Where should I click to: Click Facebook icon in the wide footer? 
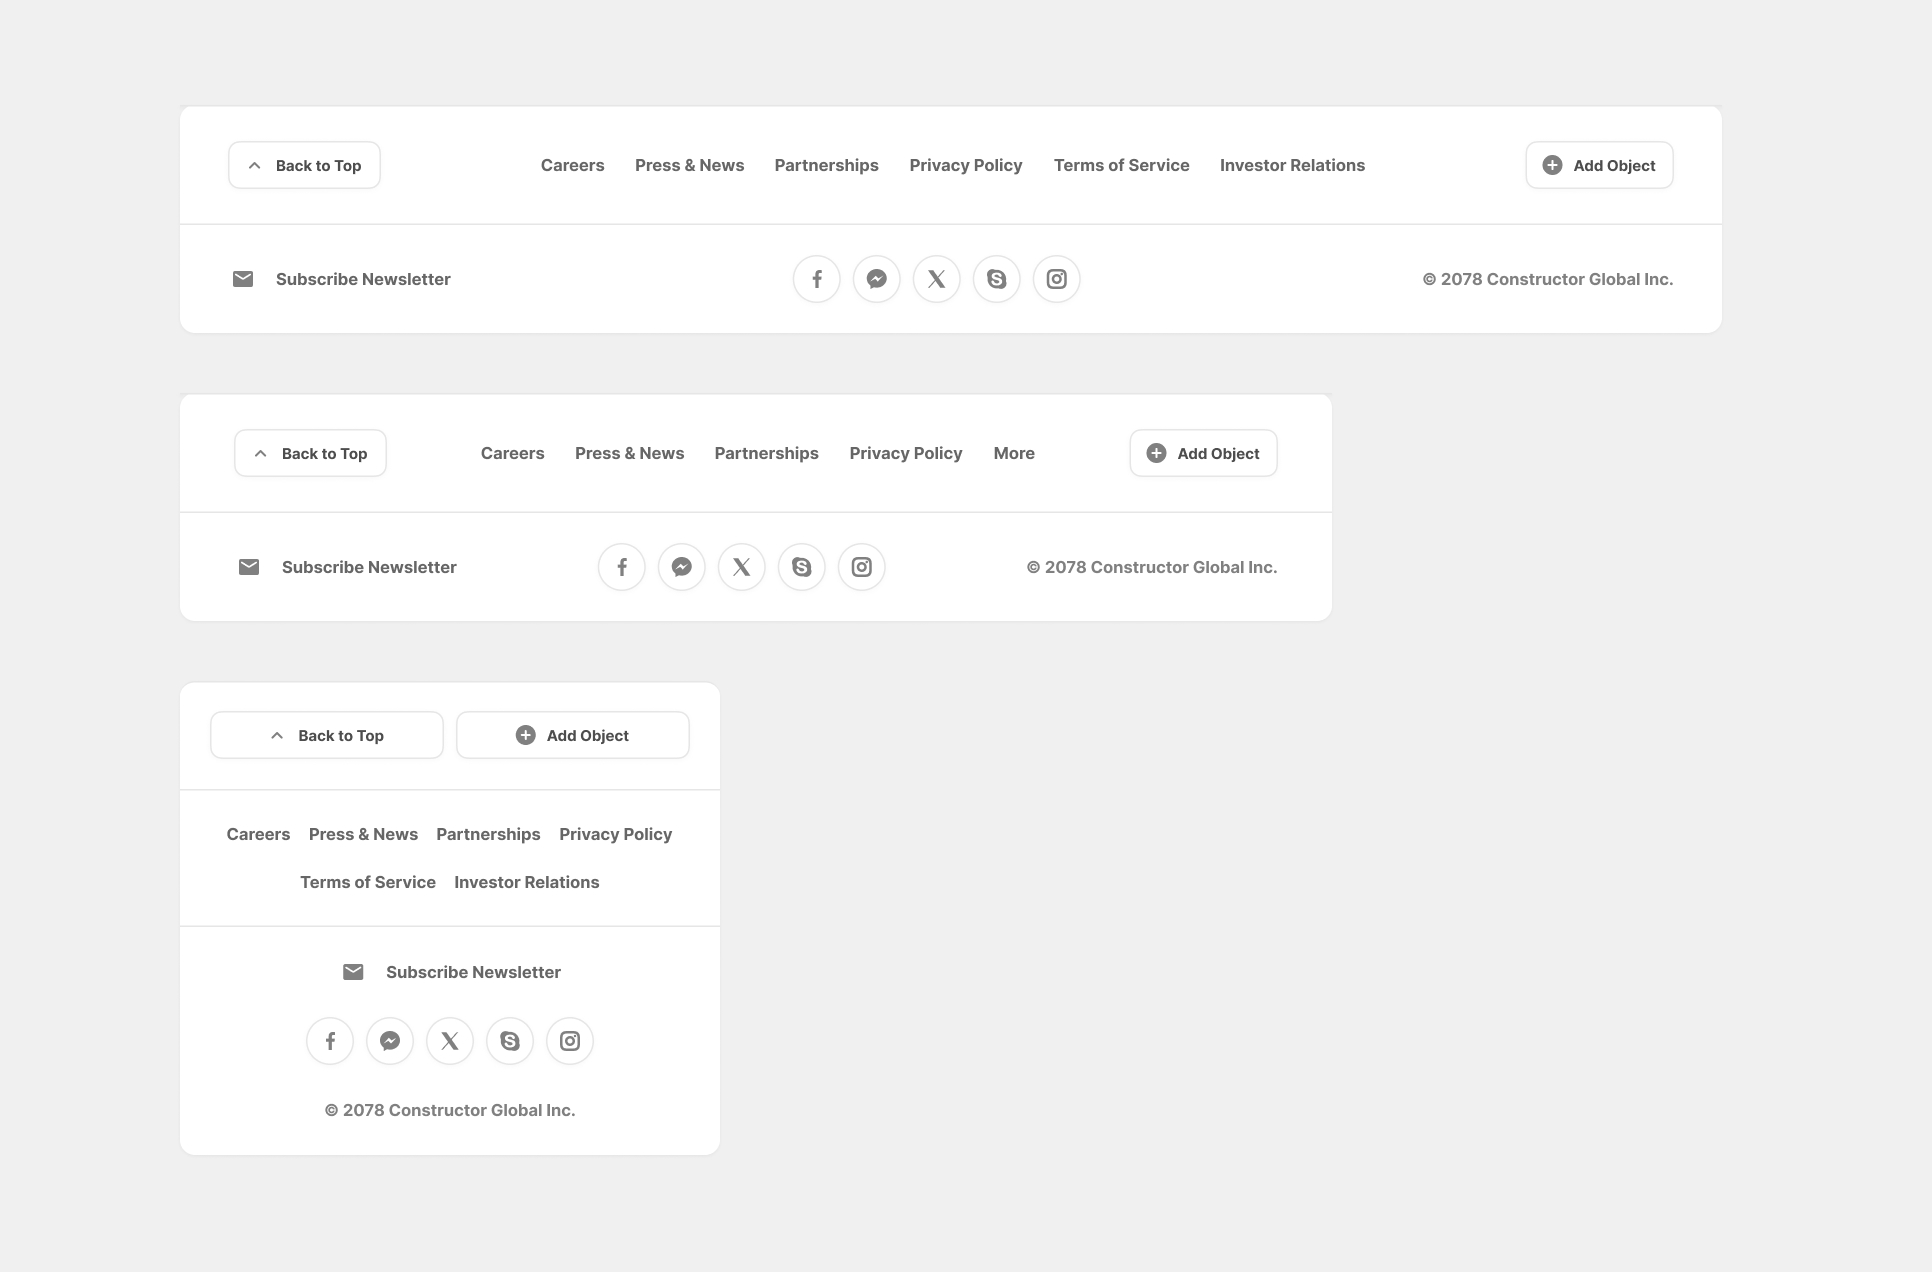pyautogui.click(x=817, y=279)
